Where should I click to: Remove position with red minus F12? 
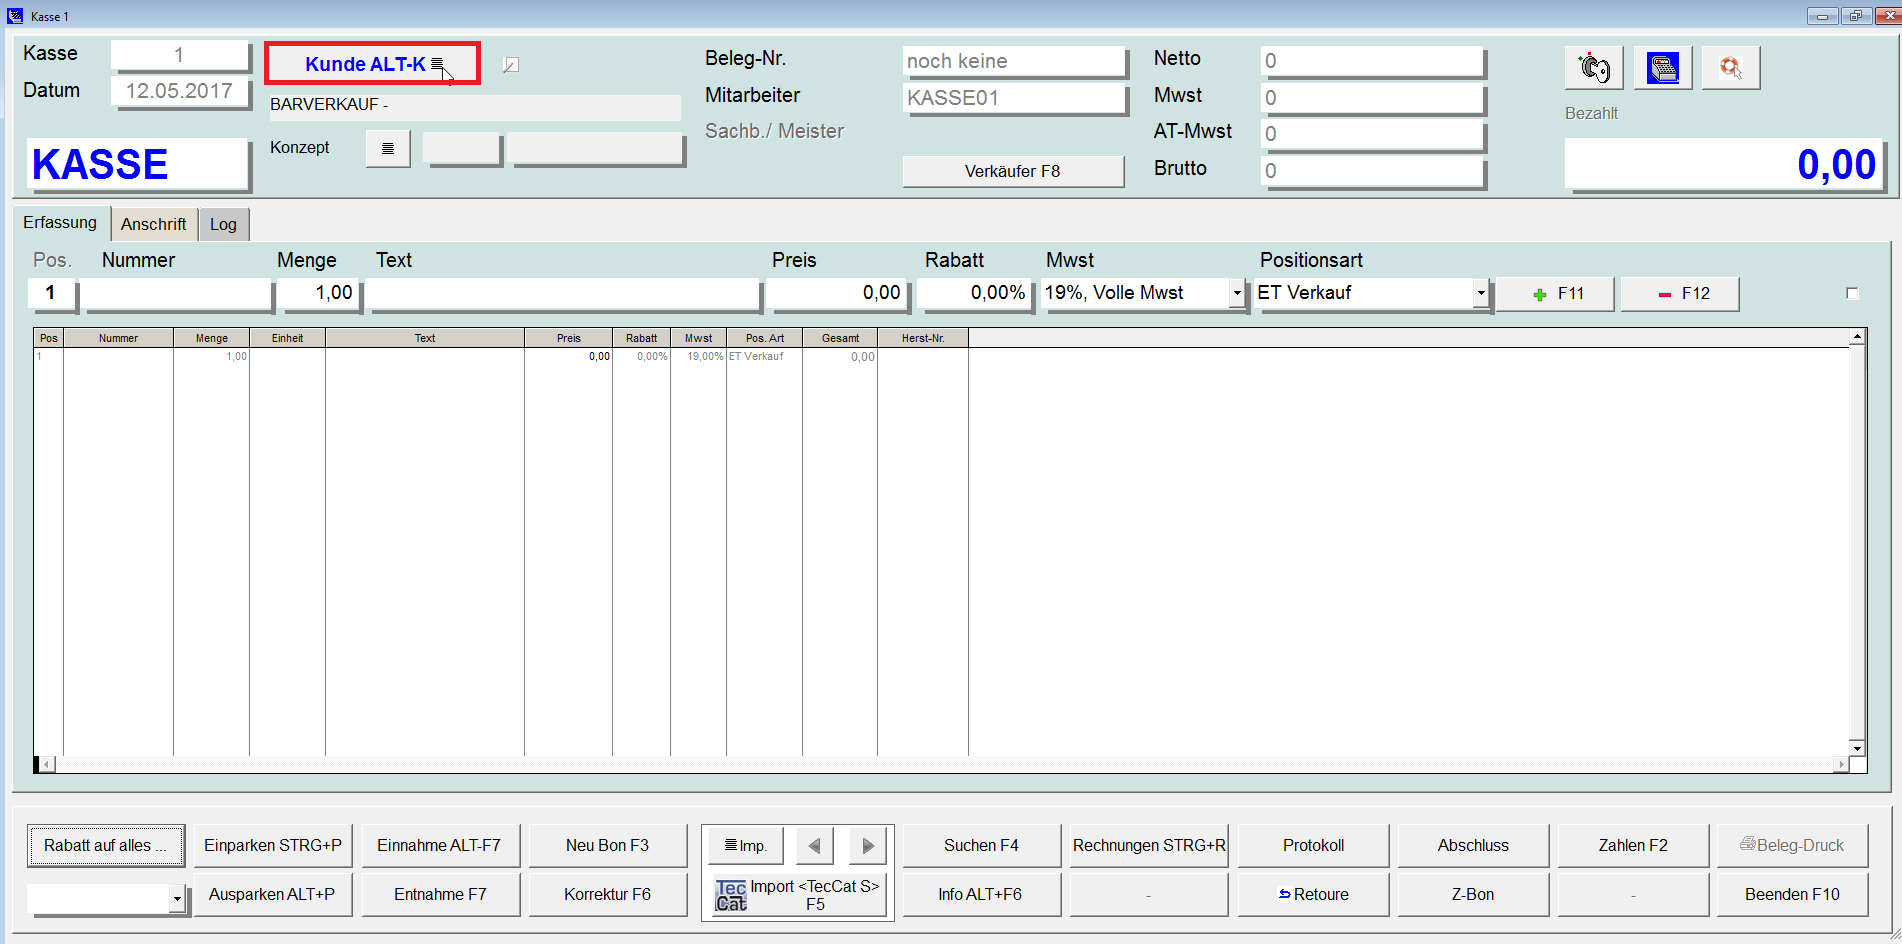click(1680, 293)
